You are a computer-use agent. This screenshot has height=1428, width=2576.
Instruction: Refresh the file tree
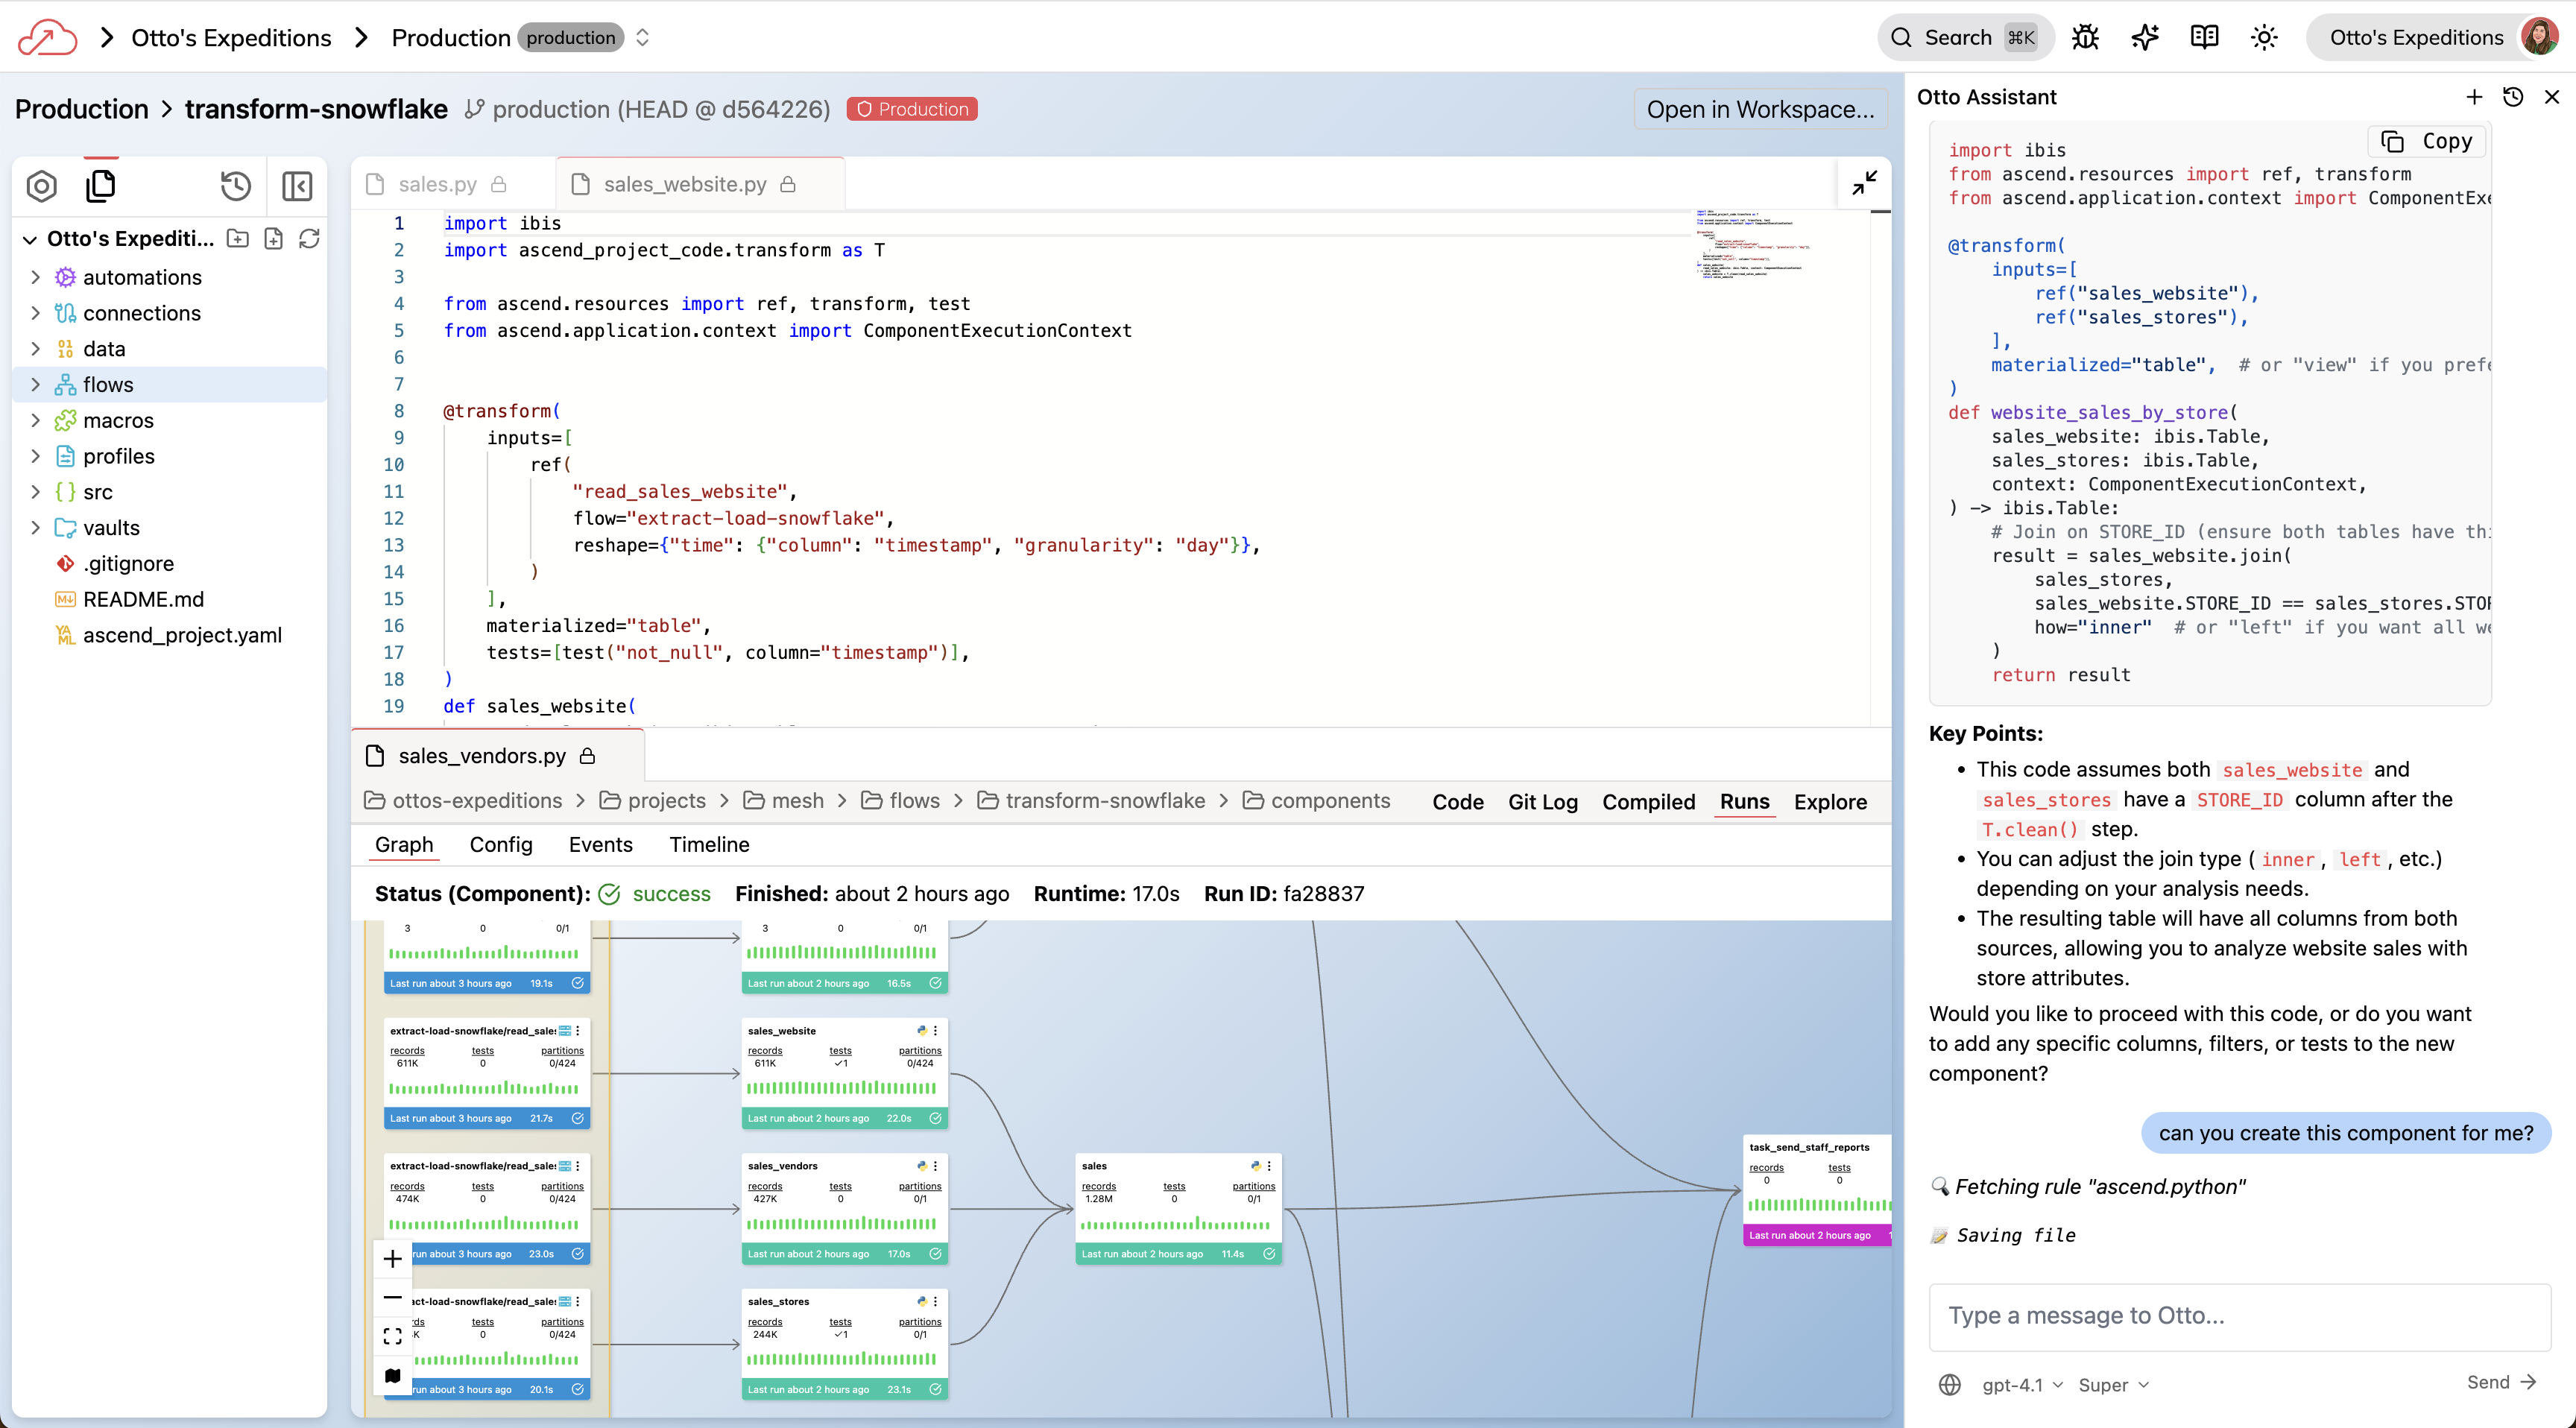[309, 238]
